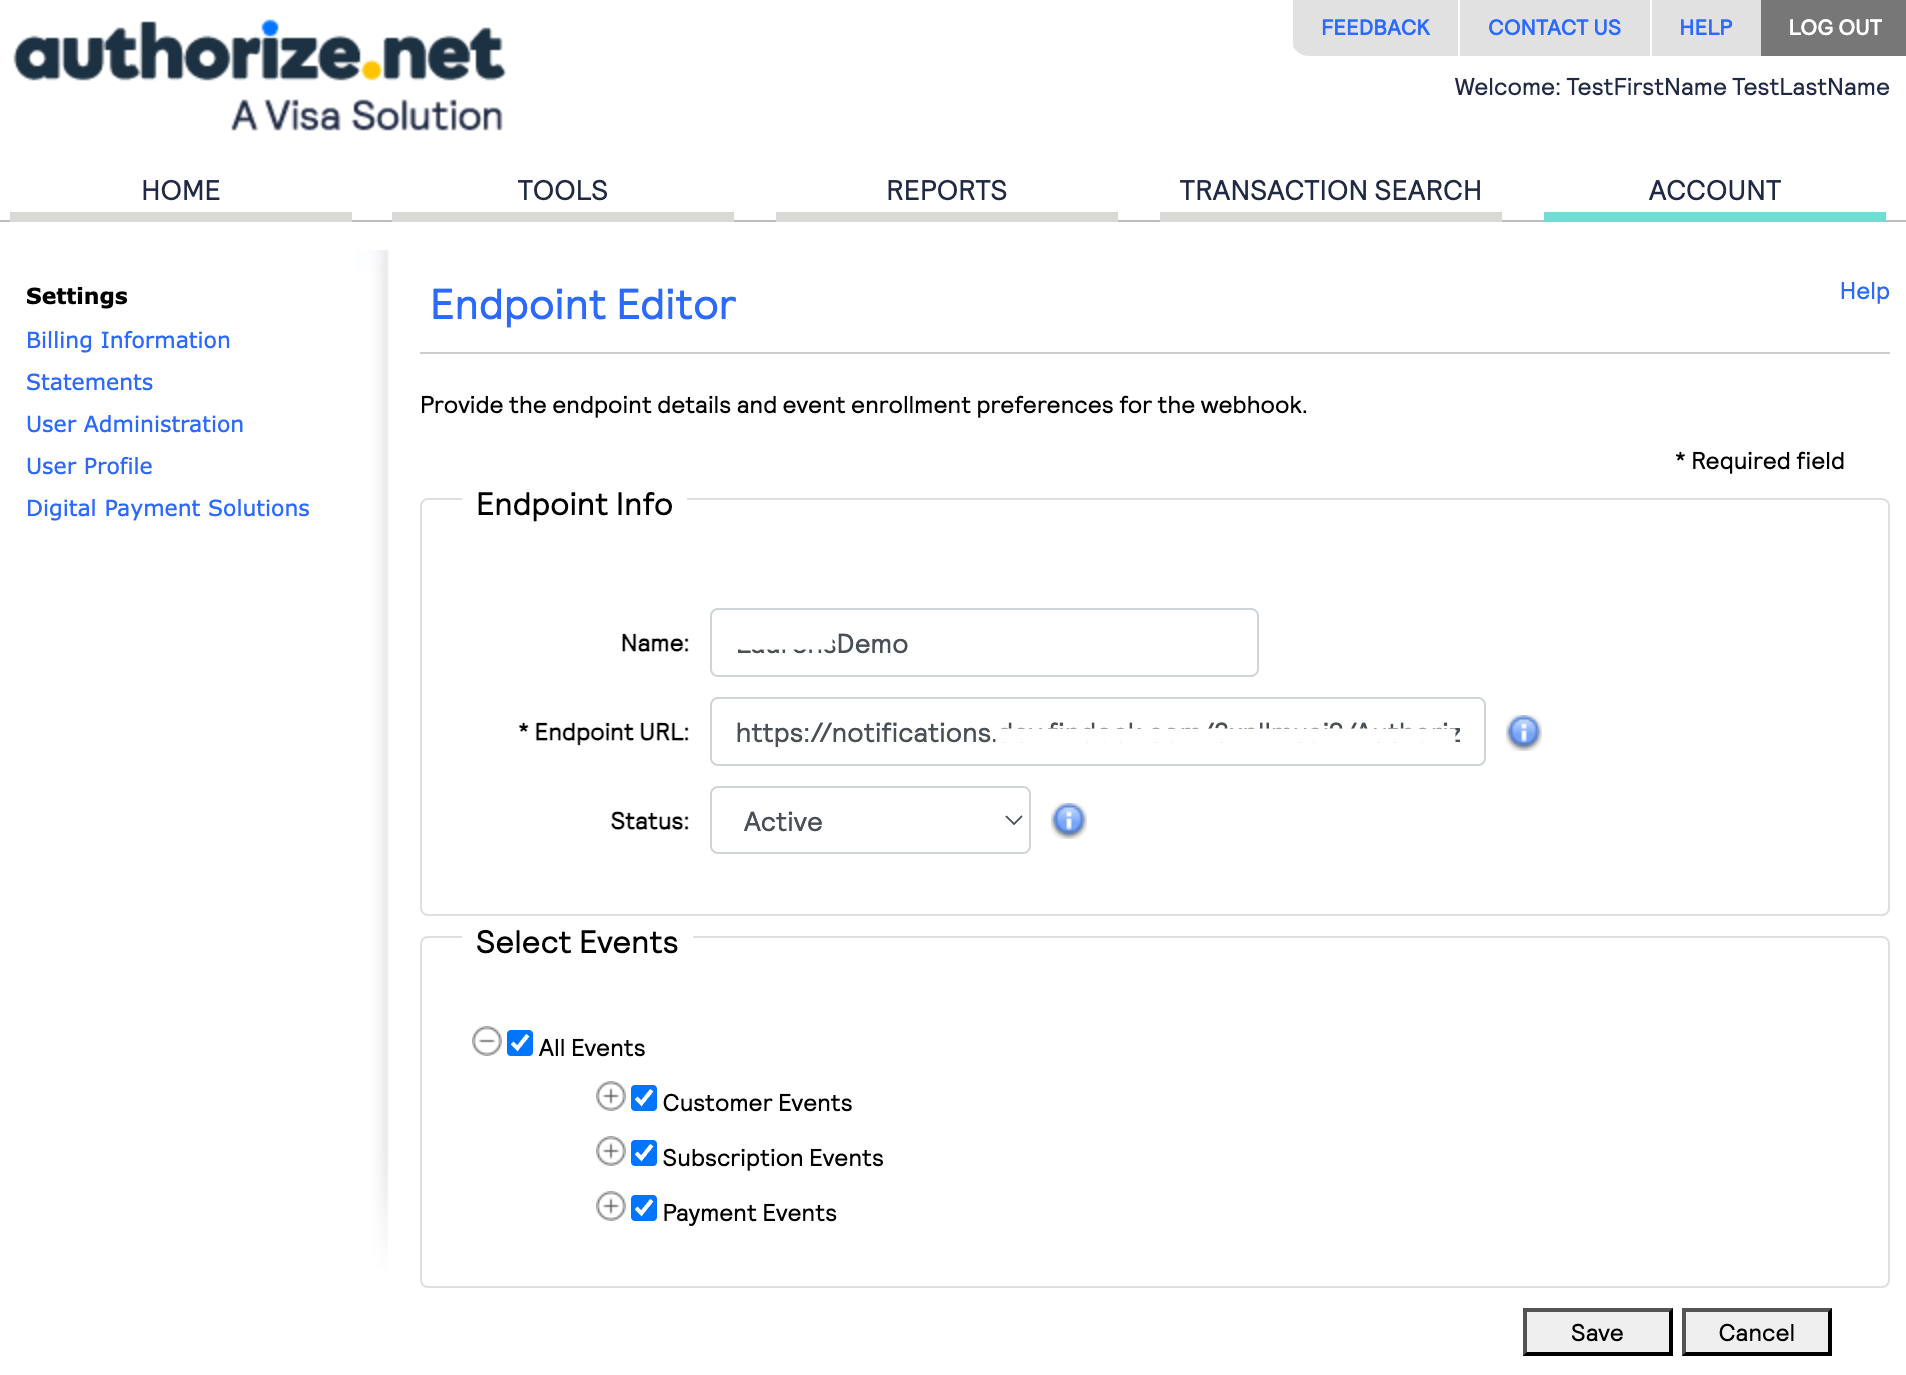Go to the Reports tab
This screenshot has width=1906, height=1375.
pyautogui.click(x=946, y=190)
